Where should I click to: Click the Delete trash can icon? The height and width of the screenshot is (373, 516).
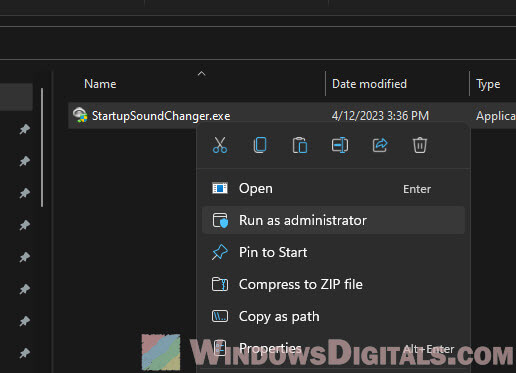420,145
